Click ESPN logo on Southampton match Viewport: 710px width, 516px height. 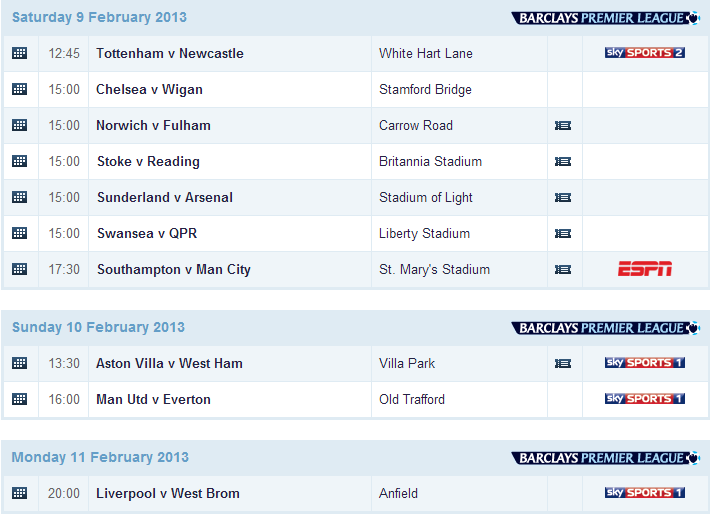[645, 268]
